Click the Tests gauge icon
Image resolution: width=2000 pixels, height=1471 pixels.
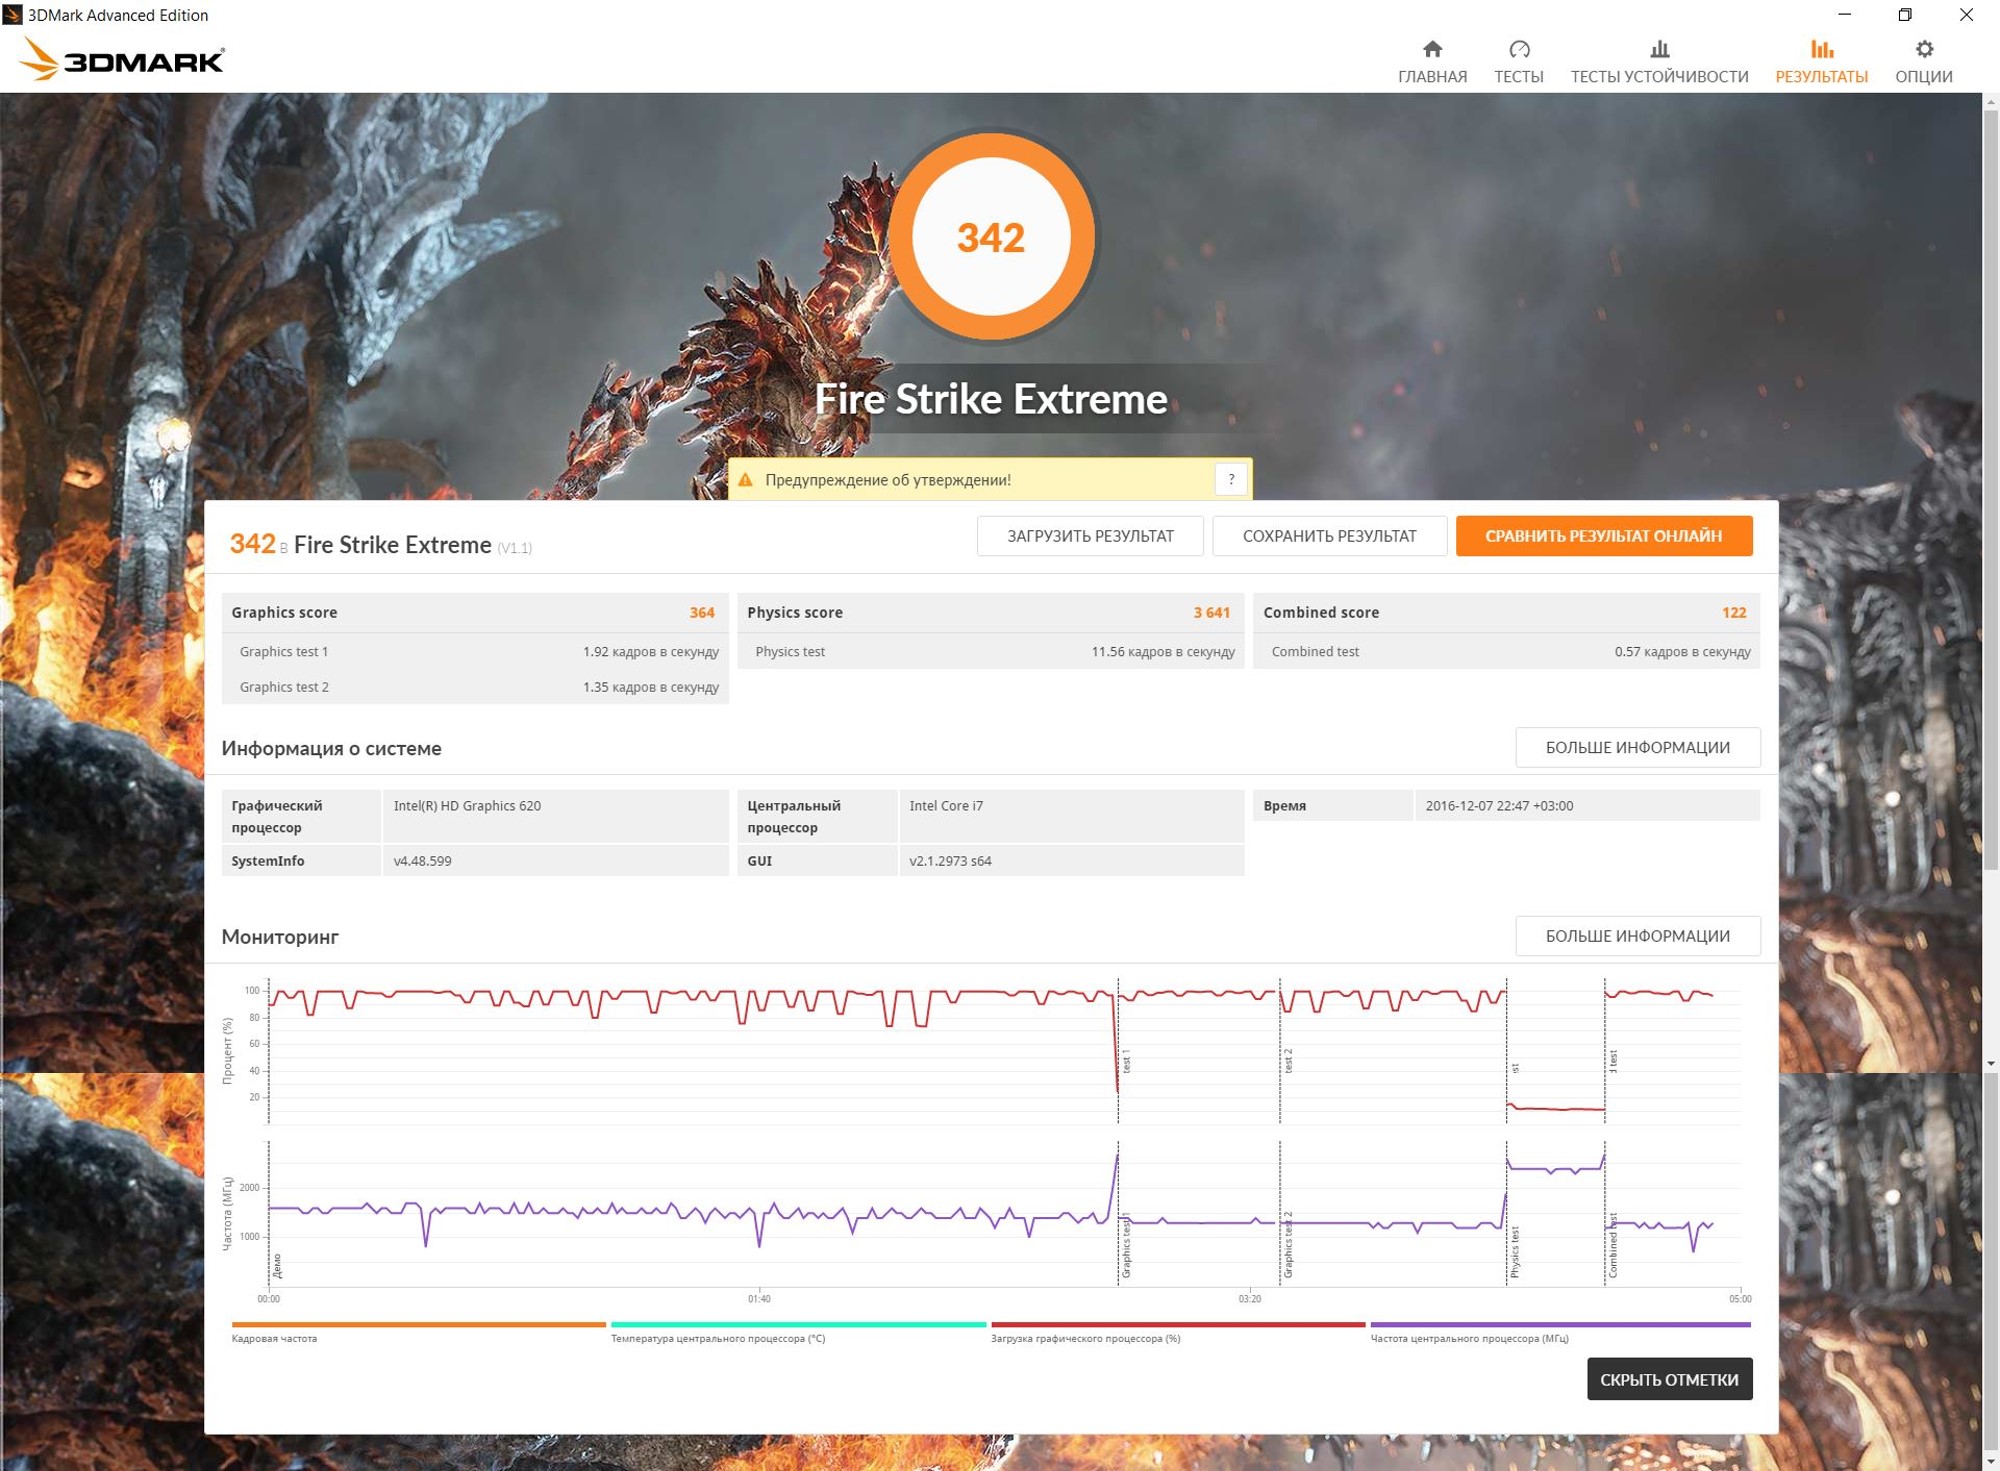coord(1518,49)
